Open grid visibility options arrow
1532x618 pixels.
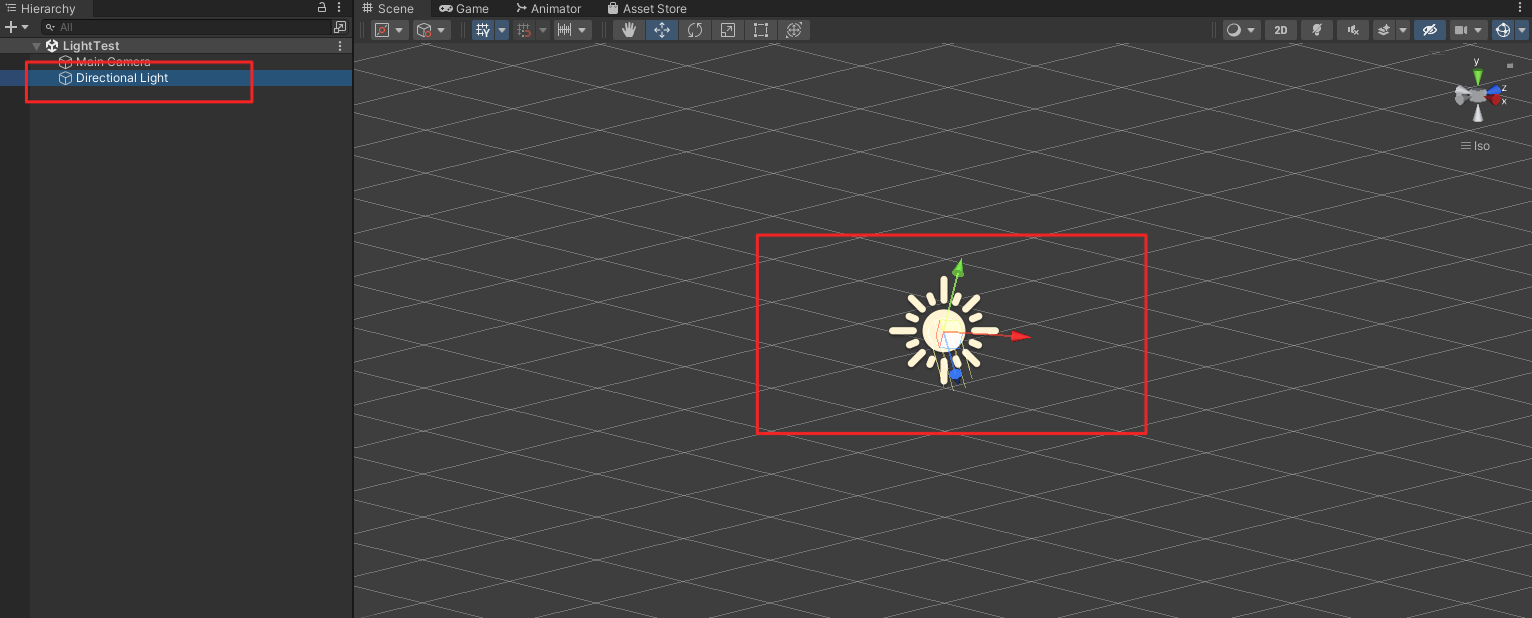502,30
